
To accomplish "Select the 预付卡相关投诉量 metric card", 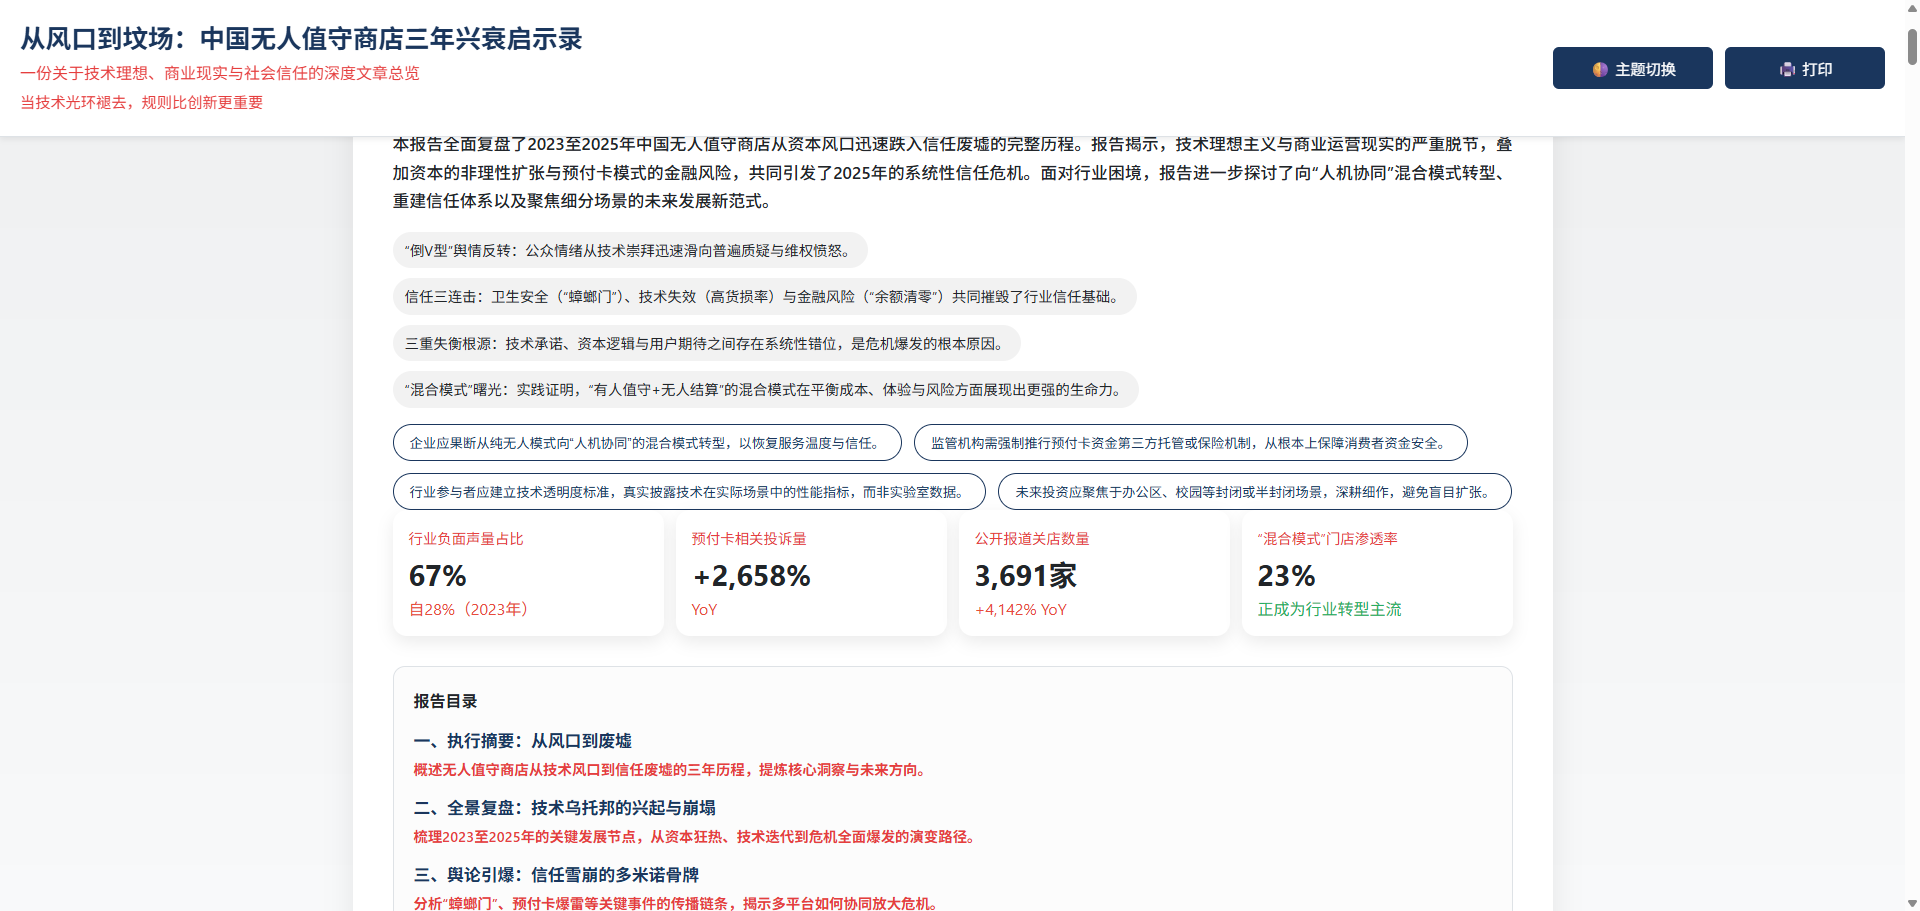I will tap(810, 575).
